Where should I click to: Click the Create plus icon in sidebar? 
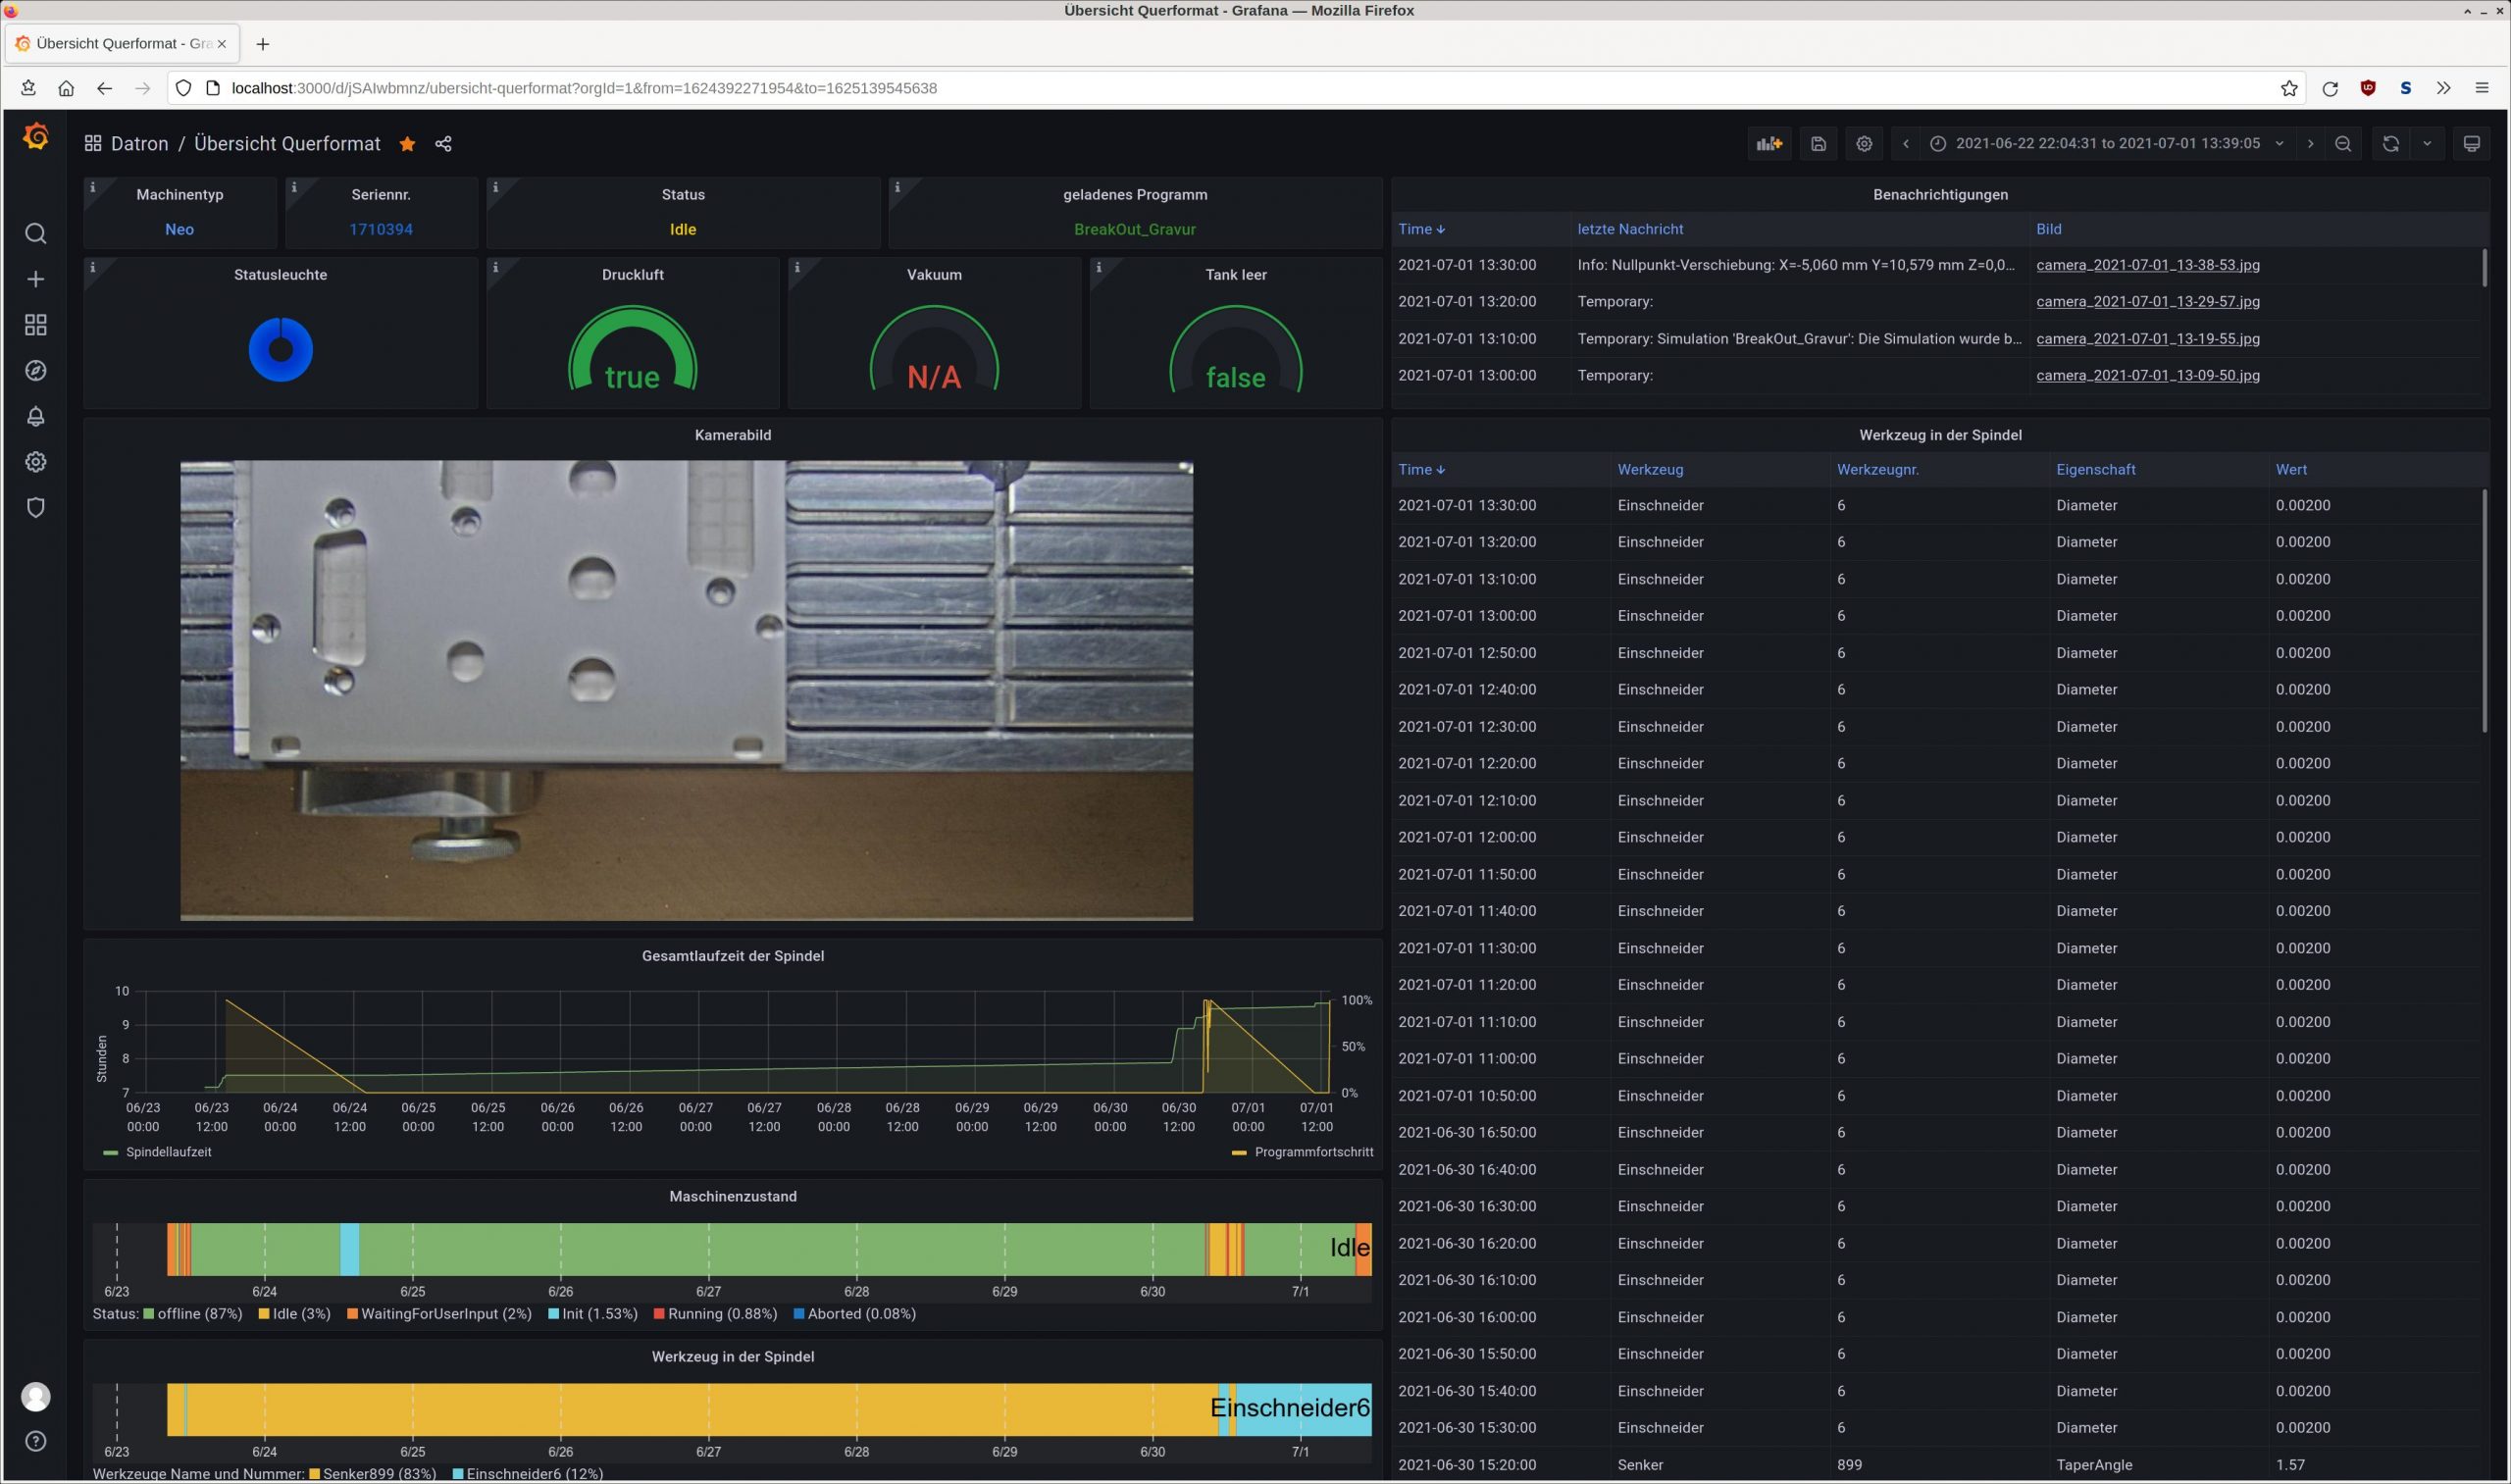[36, 279]
